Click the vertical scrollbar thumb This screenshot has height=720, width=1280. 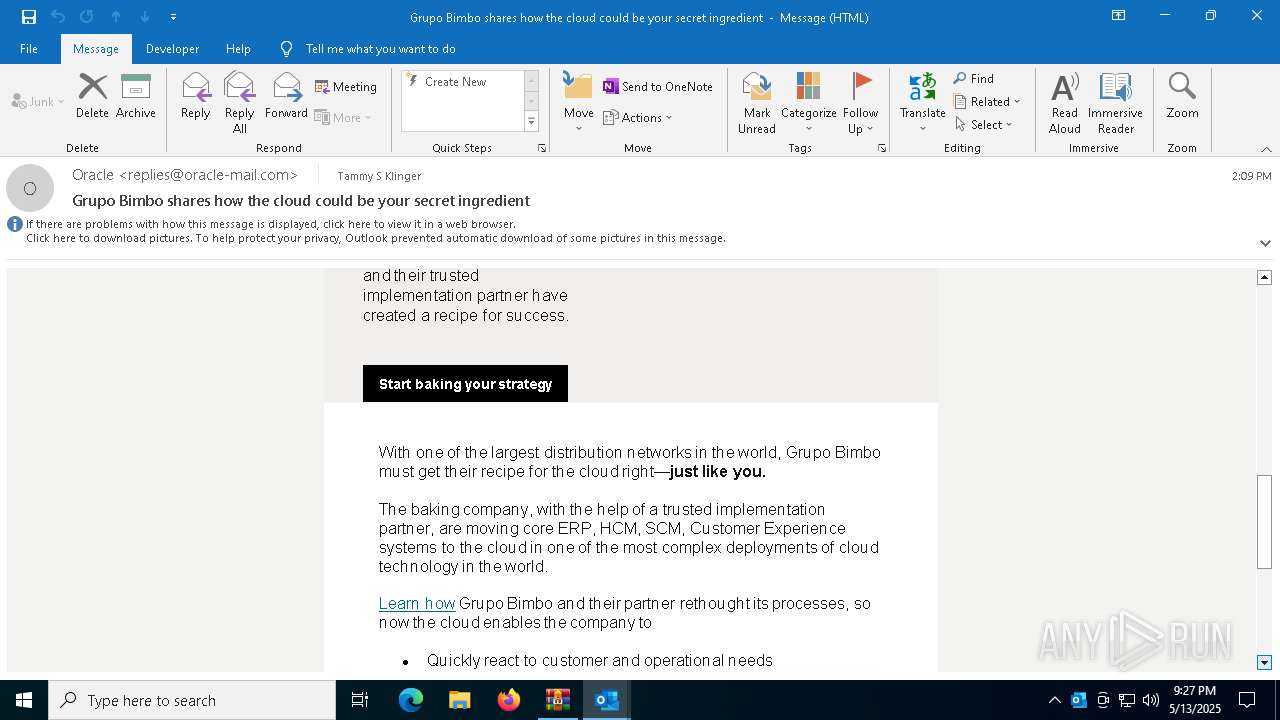(1264, 522)
